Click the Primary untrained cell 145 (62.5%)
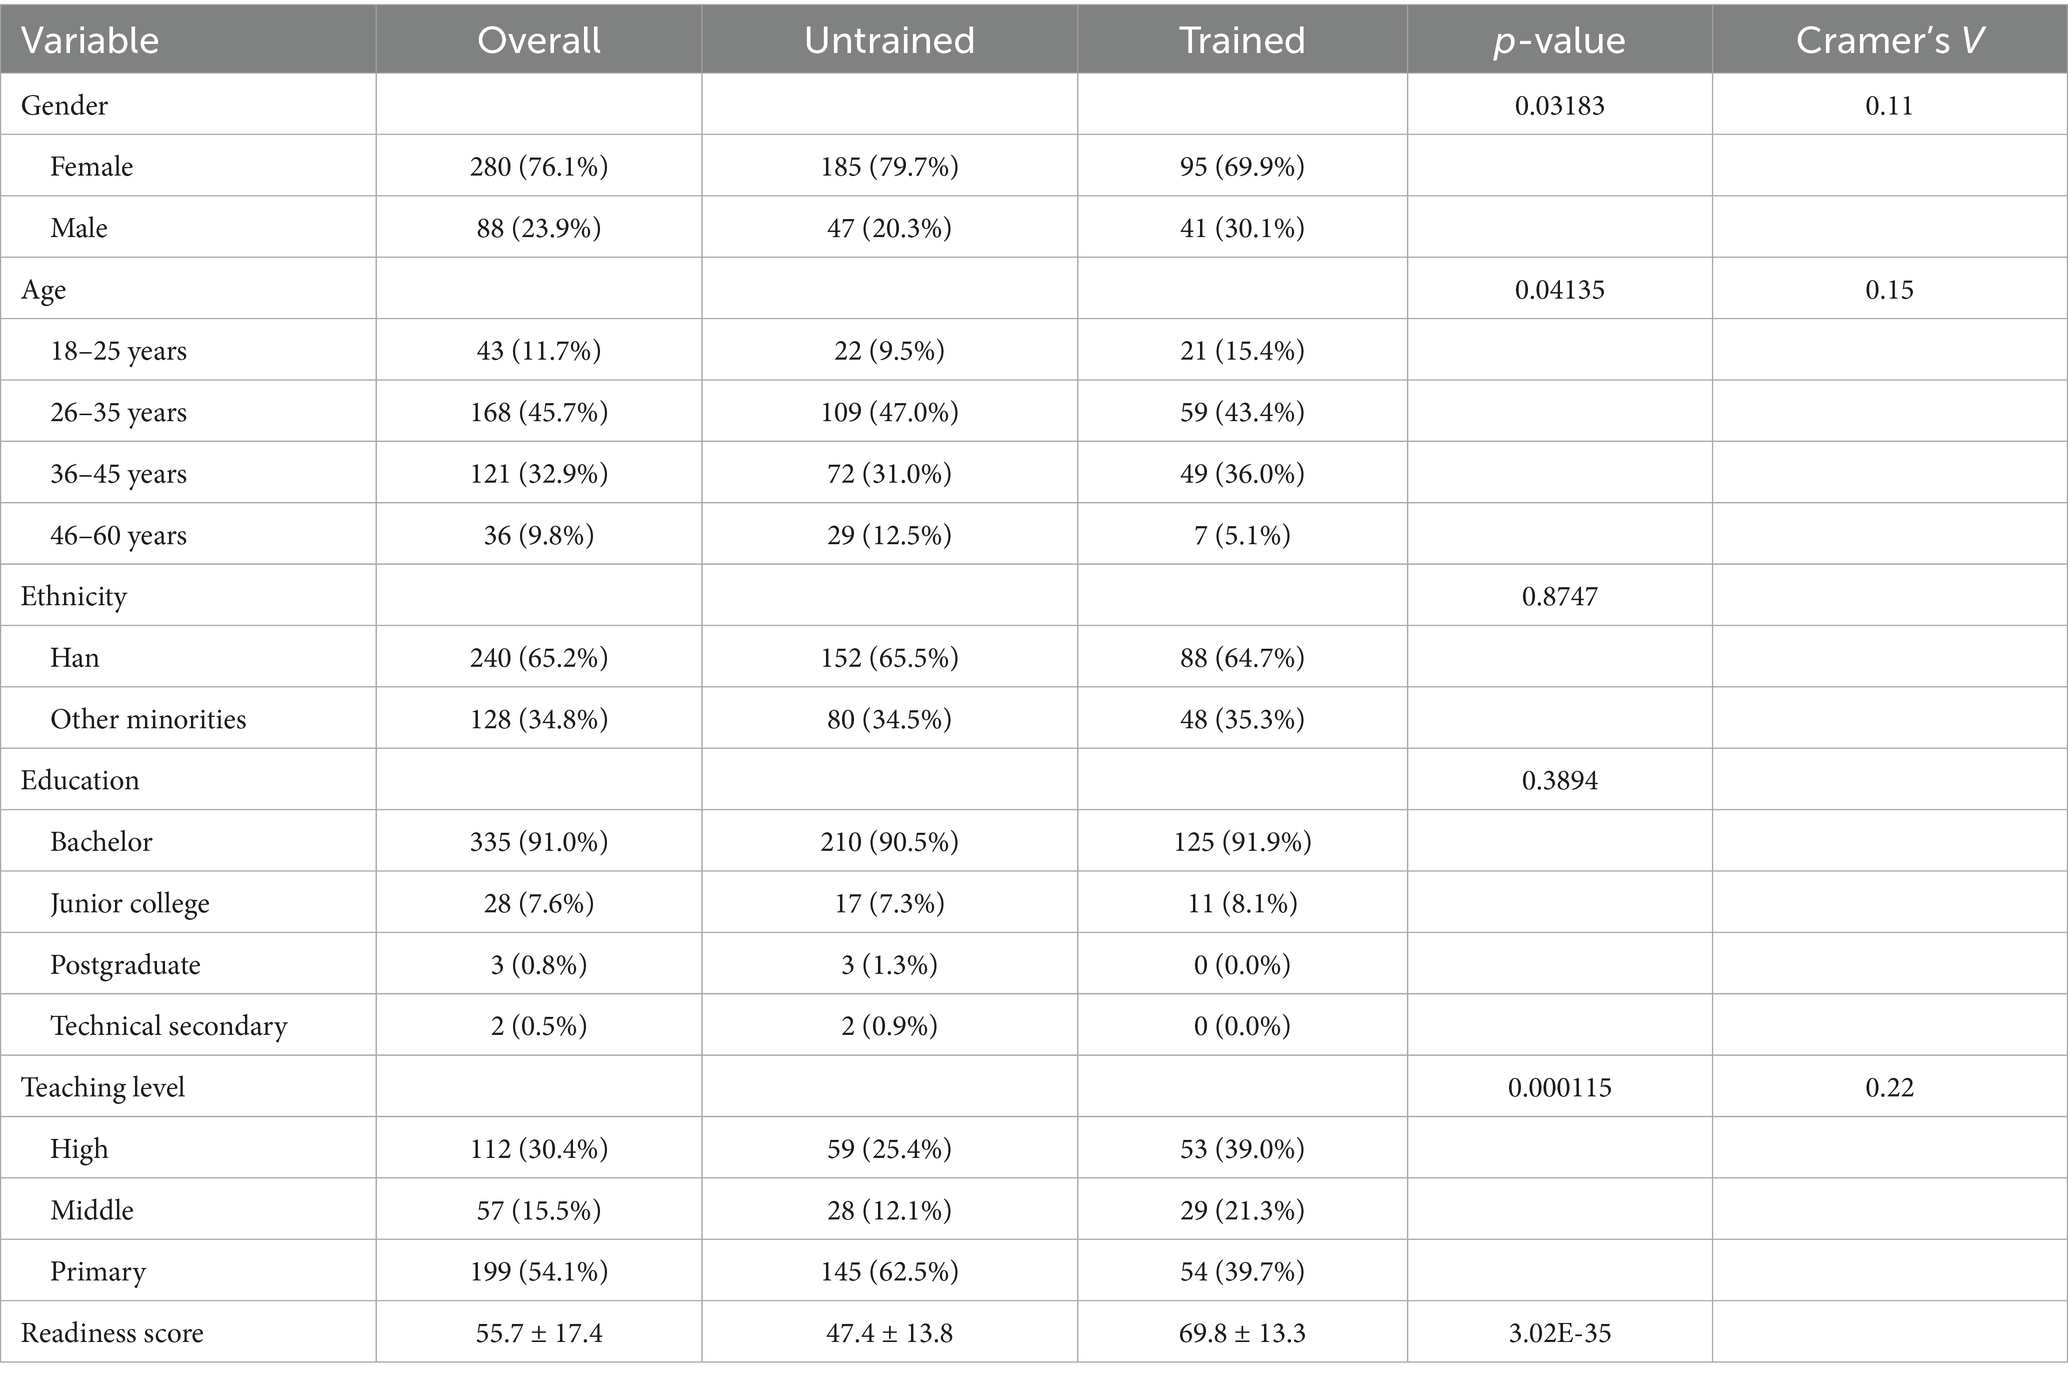The height and width of the screenshot is (1380, 2068). [889, 1271]
